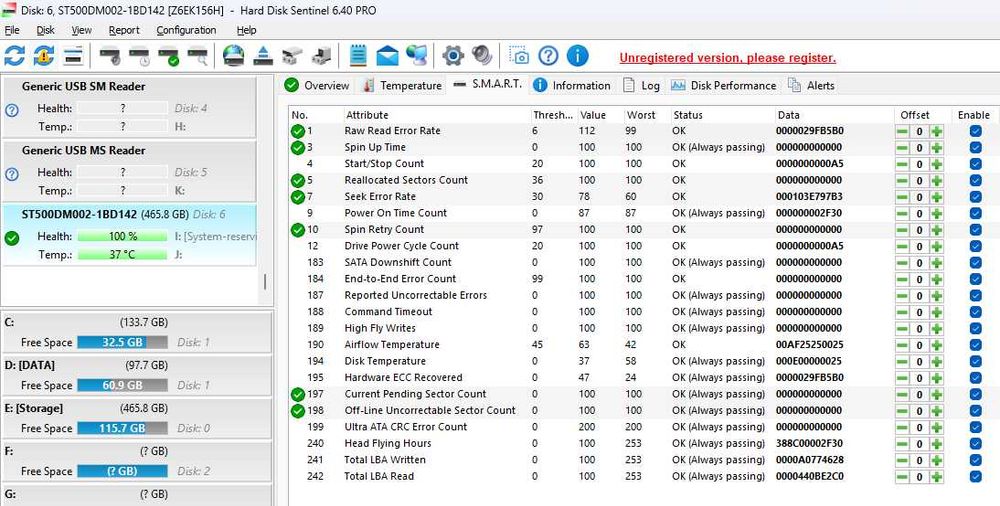Image resolution: width=1000 pixels, height=506 pixels.
Task: Click the gear configuration icon
Action: pyautogui.click(x=453, y=56)
